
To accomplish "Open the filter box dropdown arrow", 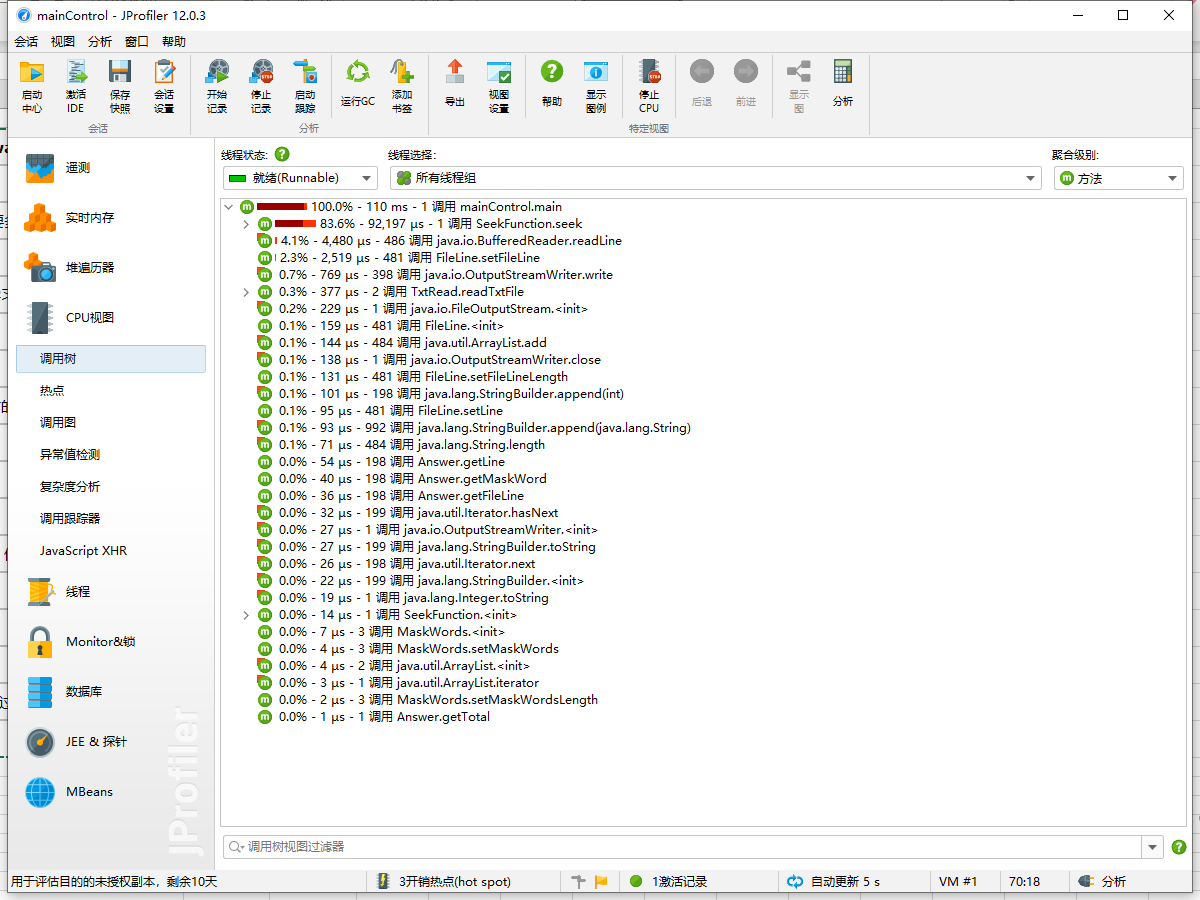I will point(1154,847).
